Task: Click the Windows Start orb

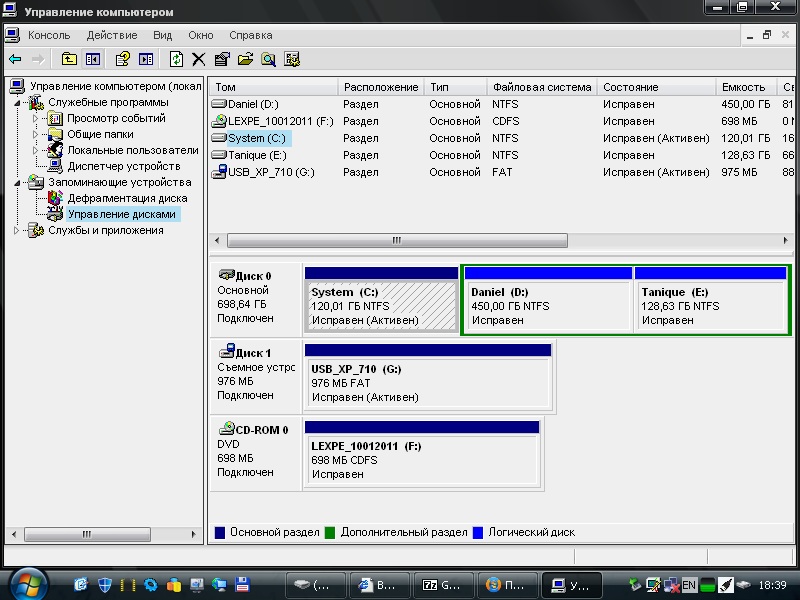Action: 27,583
